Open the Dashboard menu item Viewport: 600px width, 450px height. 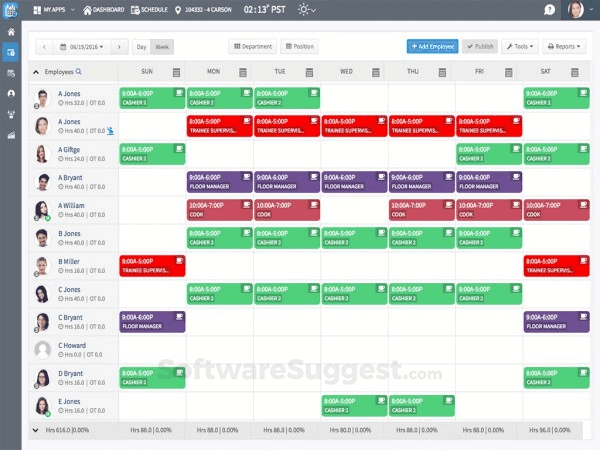(x=104, y=10)
